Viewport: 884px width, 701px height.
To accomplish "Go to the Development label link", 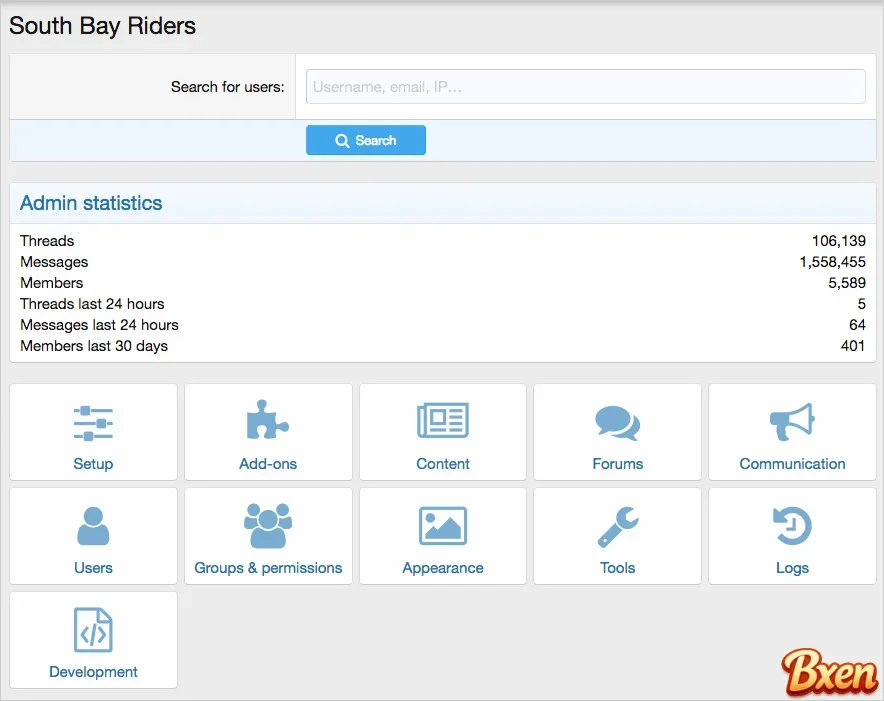I will tap(93, 672).
